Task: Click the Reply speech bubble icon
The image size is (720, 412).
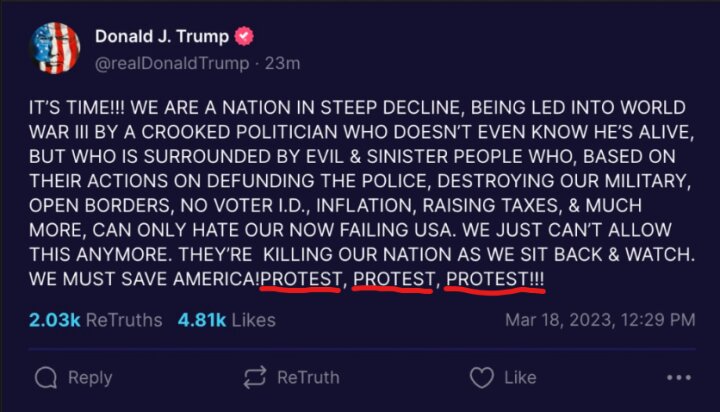Action: click(x=46, y=378)
